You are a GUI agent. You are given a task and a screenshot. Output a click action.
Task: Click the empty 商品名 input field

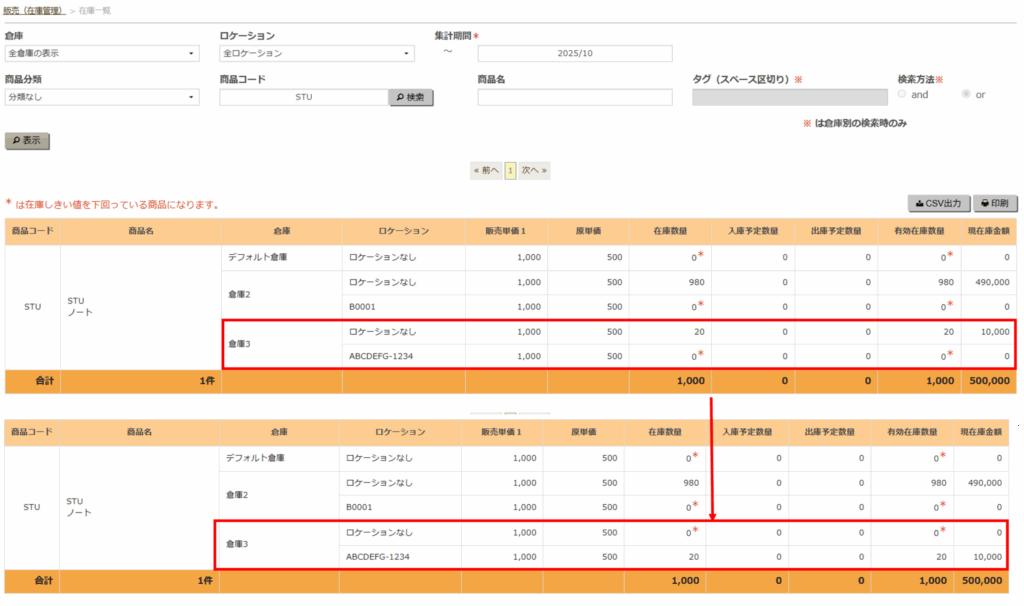574,97
